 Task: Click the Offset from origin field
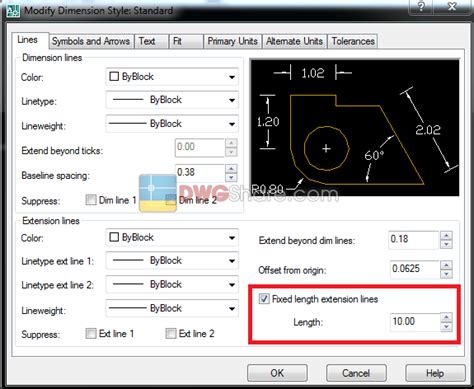coord(414,269)
